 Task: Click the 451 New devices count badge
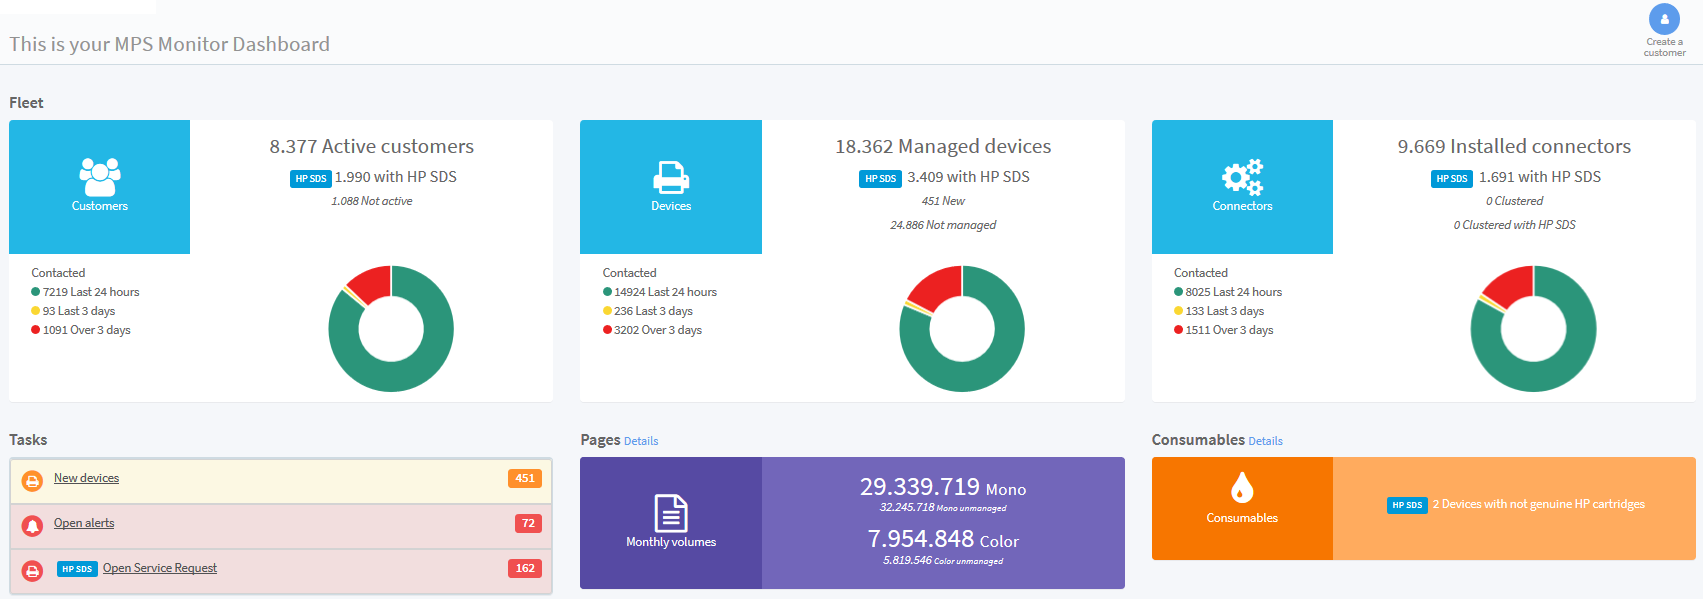(x=525, y=478)
